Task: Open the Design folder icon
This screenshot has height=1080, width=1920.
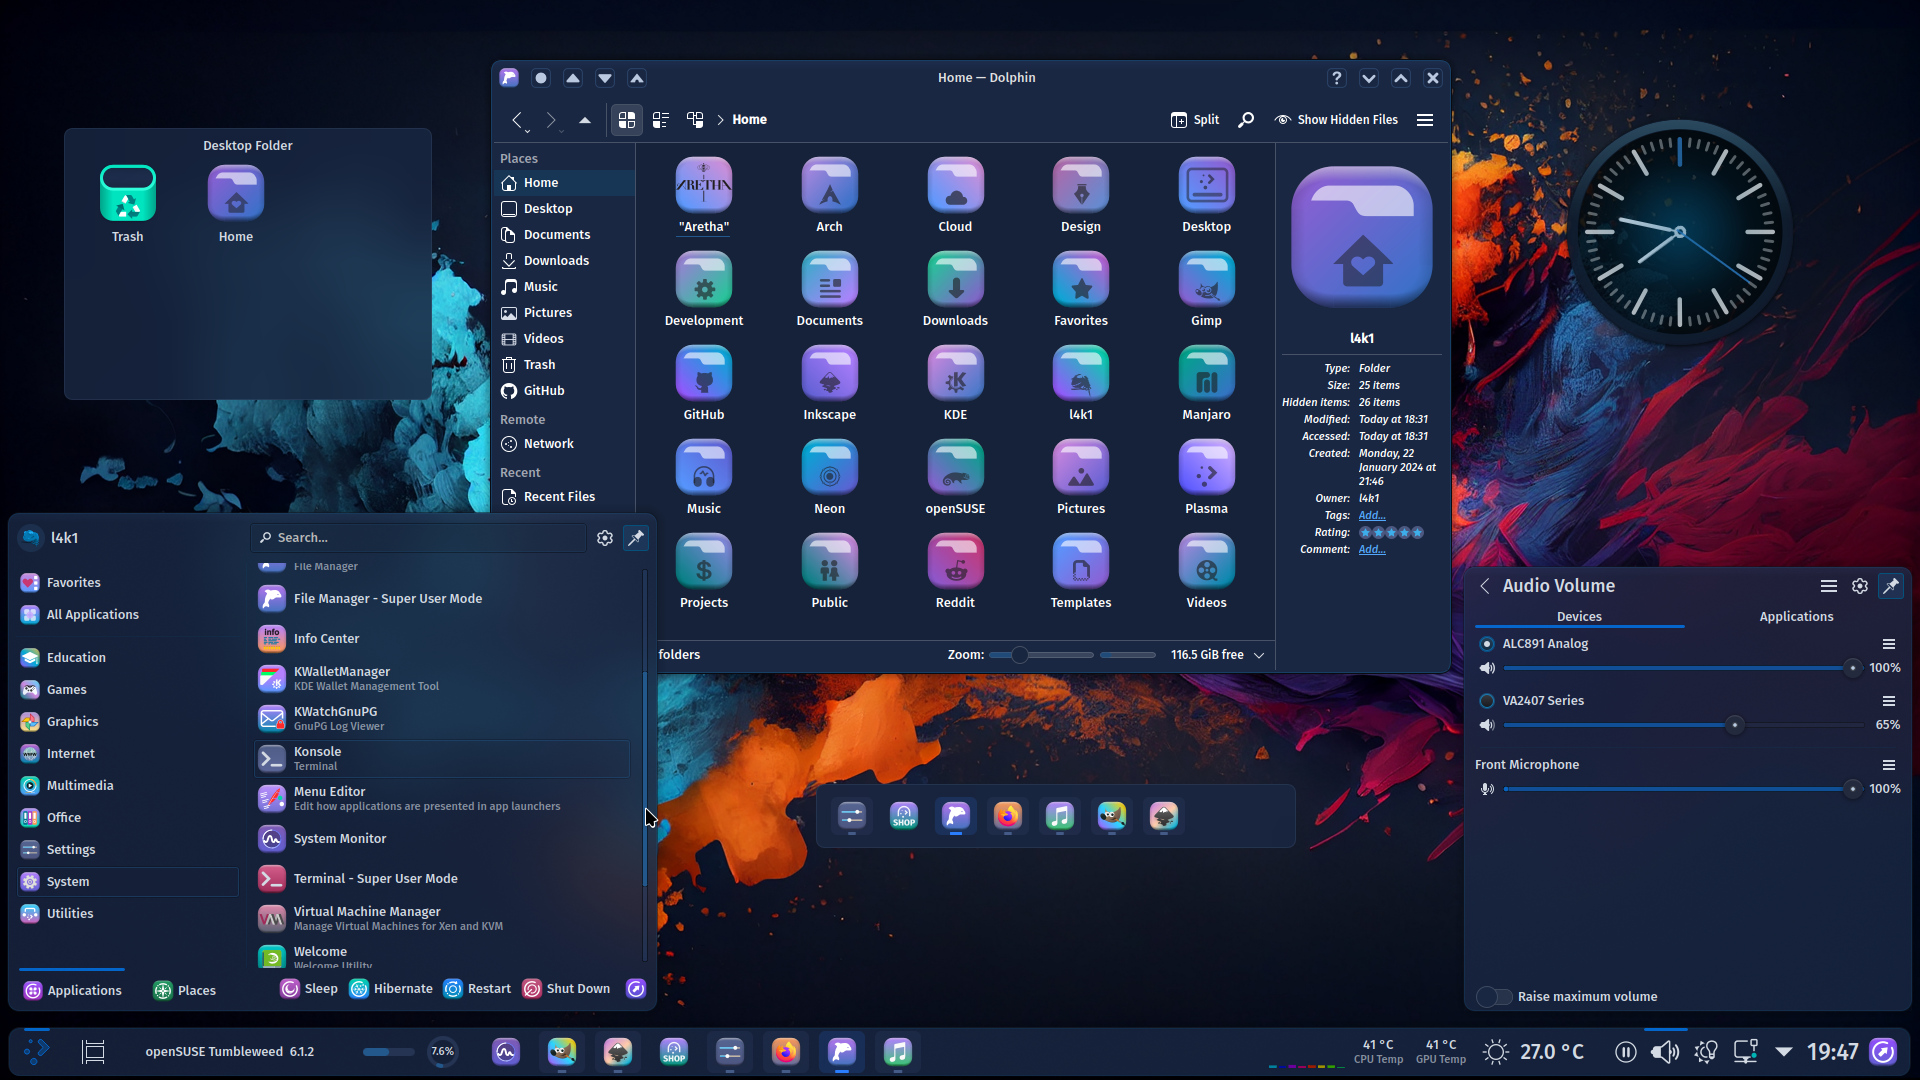Action: [x=1081, y=186]
